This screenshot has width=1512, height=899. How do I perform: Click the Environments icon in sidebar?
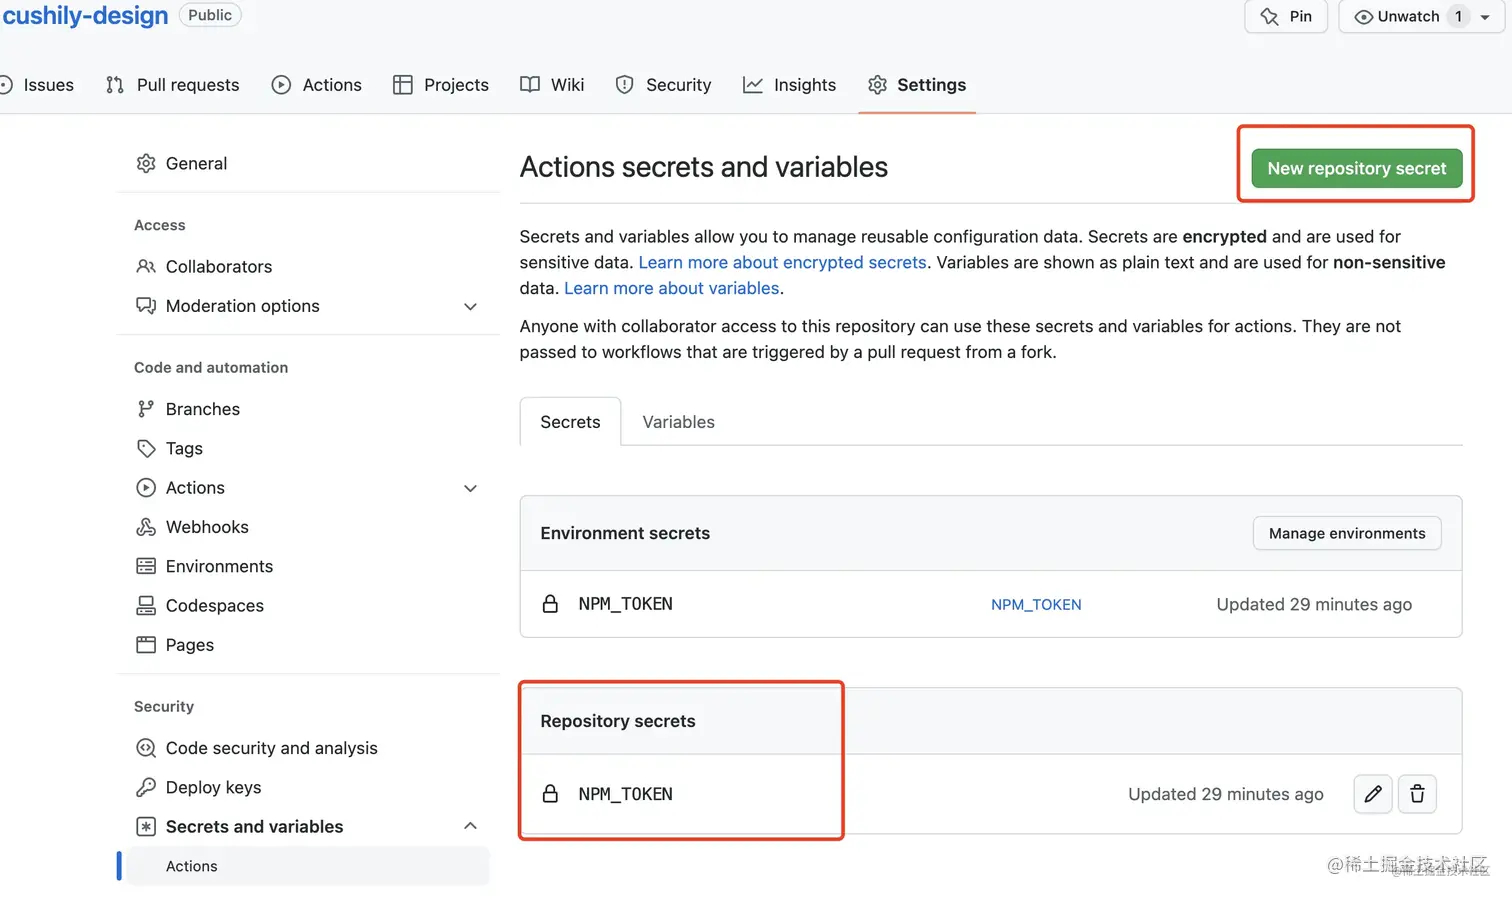(x=146, y=566)
